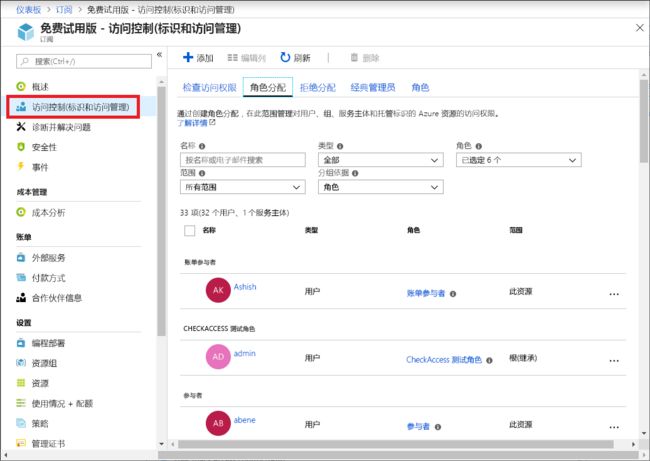Image resolution: width=650 pixels, height=461 pixels.
Task: Click the 33 项(32 个用户、1 个服务主体) count text
Action: coord(235,213)
